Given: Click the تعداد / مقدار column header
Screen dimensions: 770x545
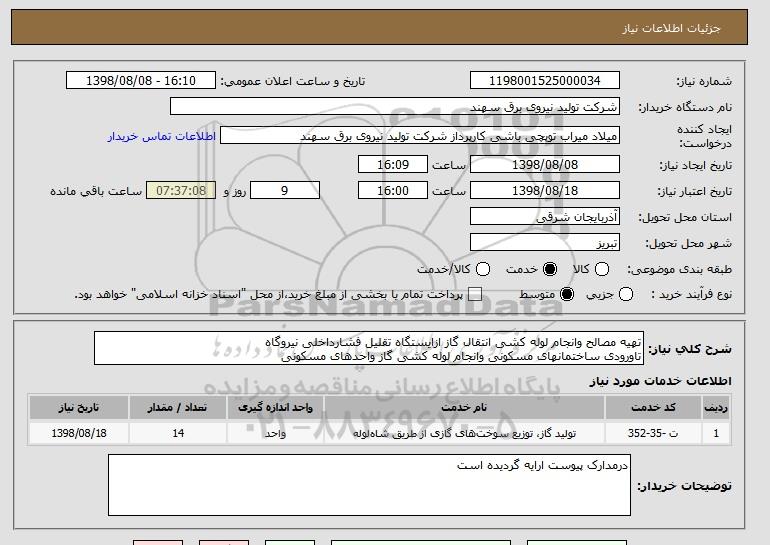Looking at the screenshot, I should tap(178, 408).
